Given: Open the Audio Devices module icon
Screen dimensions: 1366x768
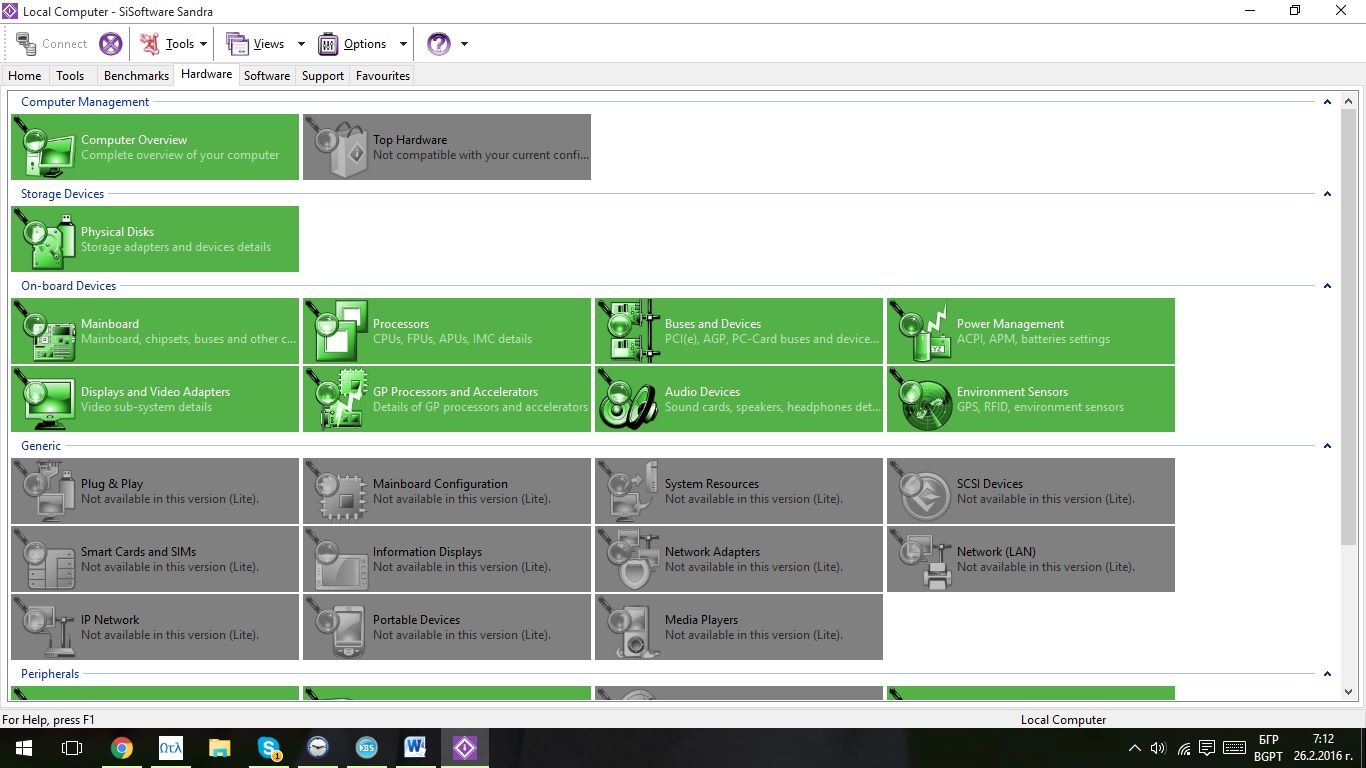Looking at the screenshot, I should pos(629,399).
